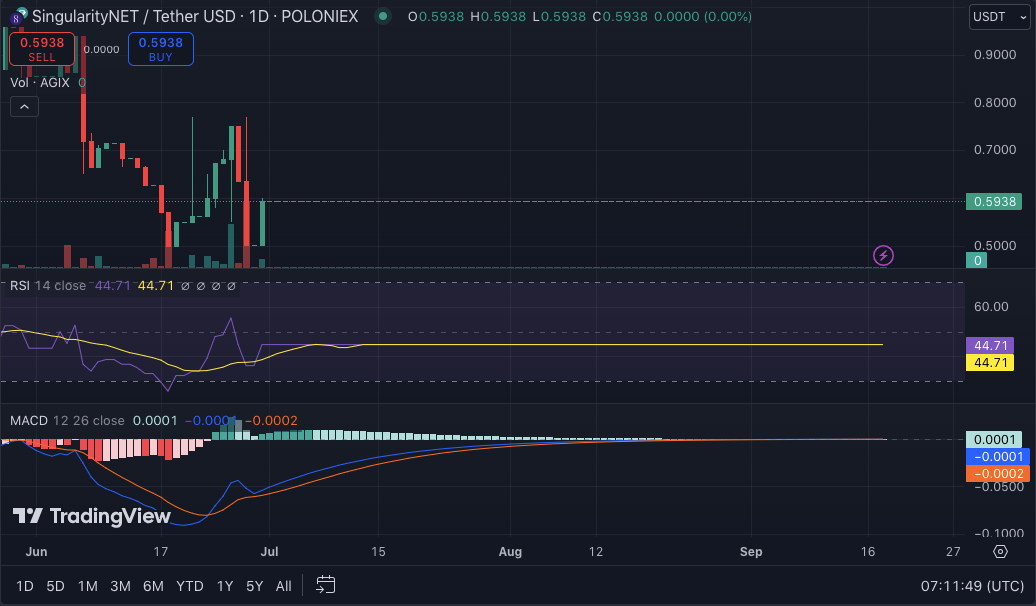Click the Sep date axis label
1036x606 pixels.
click(751, 551)
